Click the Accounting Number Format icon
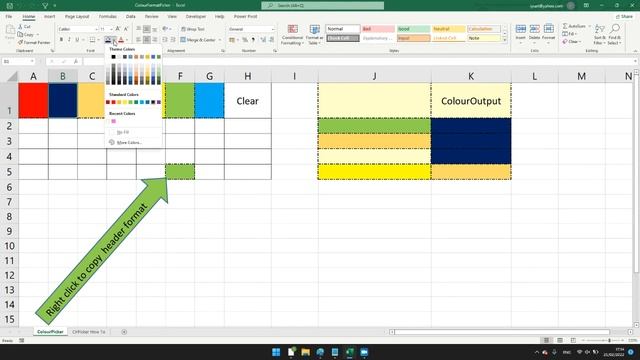The height and width of the screenshot is (360, 640). click(x=232, y=40)
